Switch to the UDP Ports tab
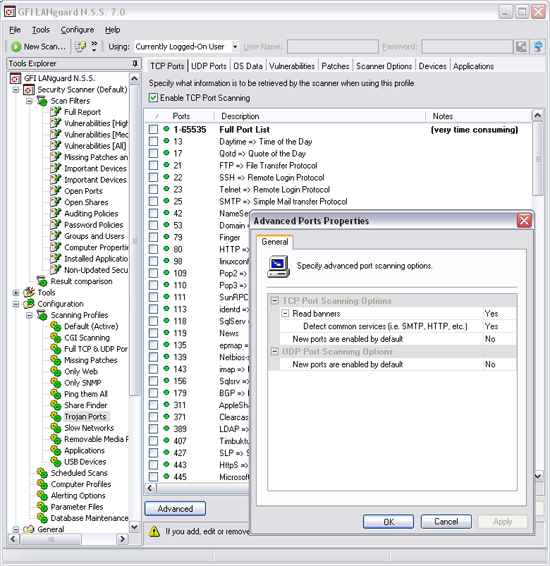The width and height of the screenshot is (550, 566). tap(209, 66)
